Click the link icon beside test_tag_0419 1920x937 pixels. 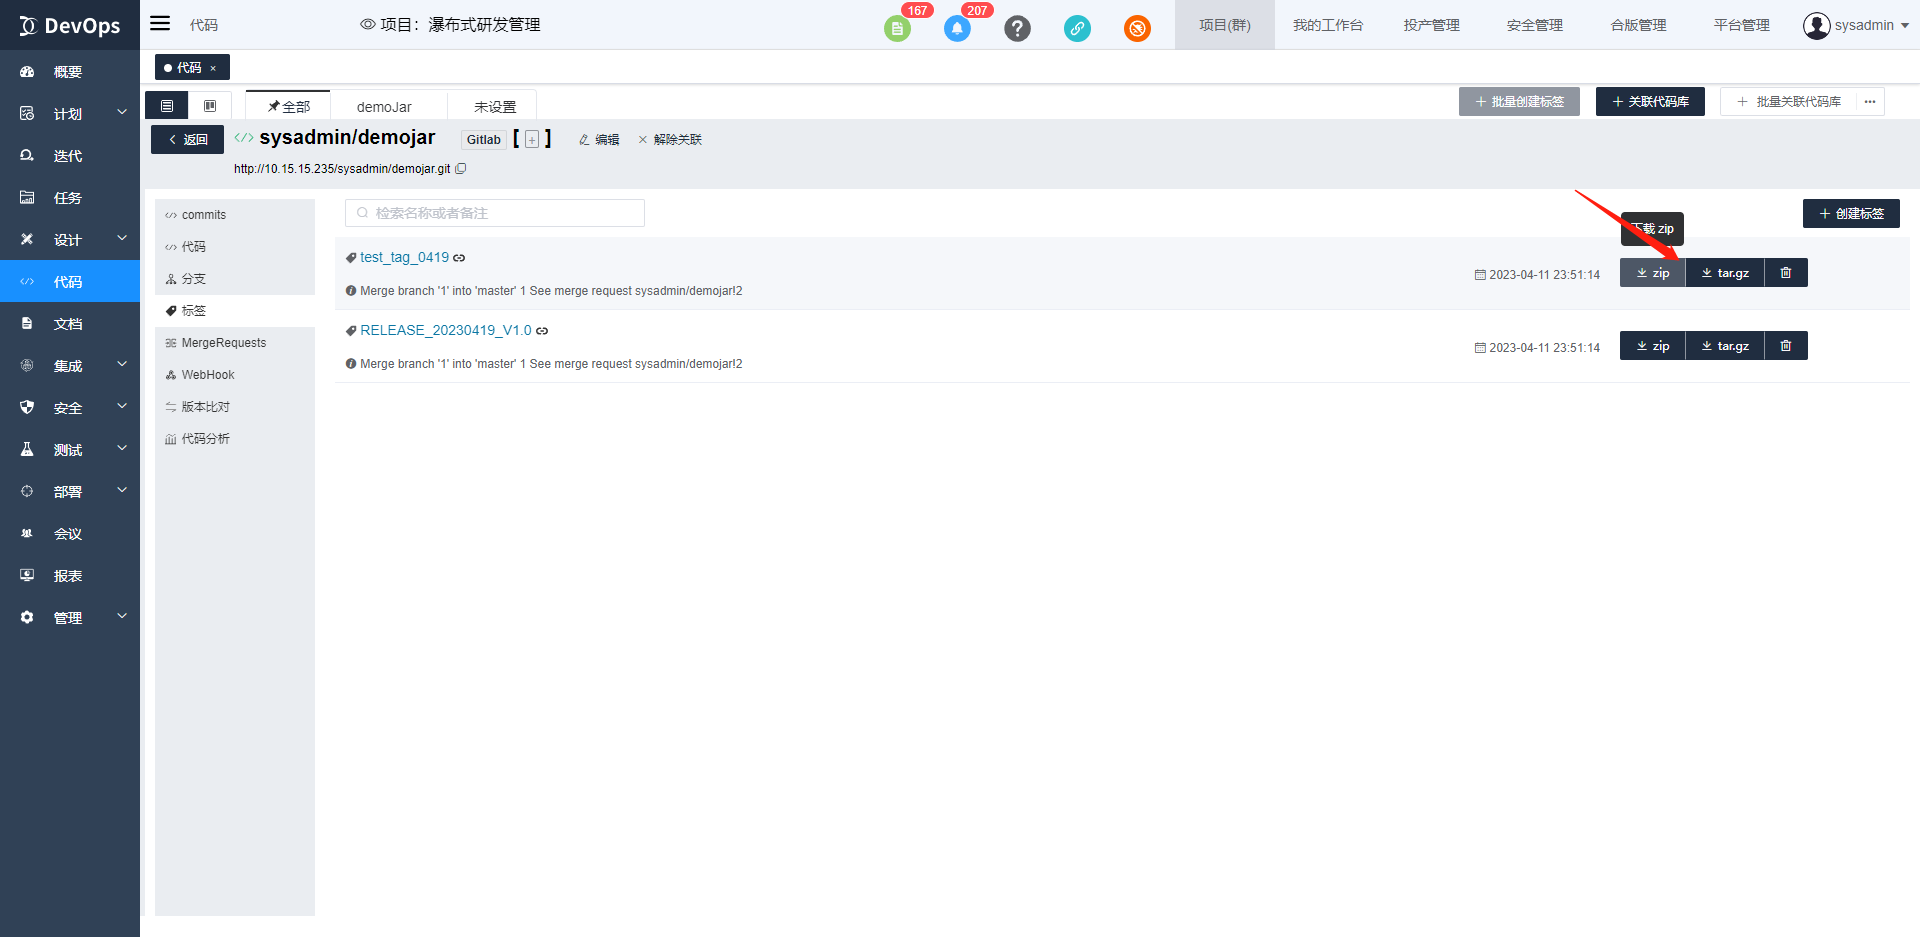pyautogui.click(x=459, y=258)
